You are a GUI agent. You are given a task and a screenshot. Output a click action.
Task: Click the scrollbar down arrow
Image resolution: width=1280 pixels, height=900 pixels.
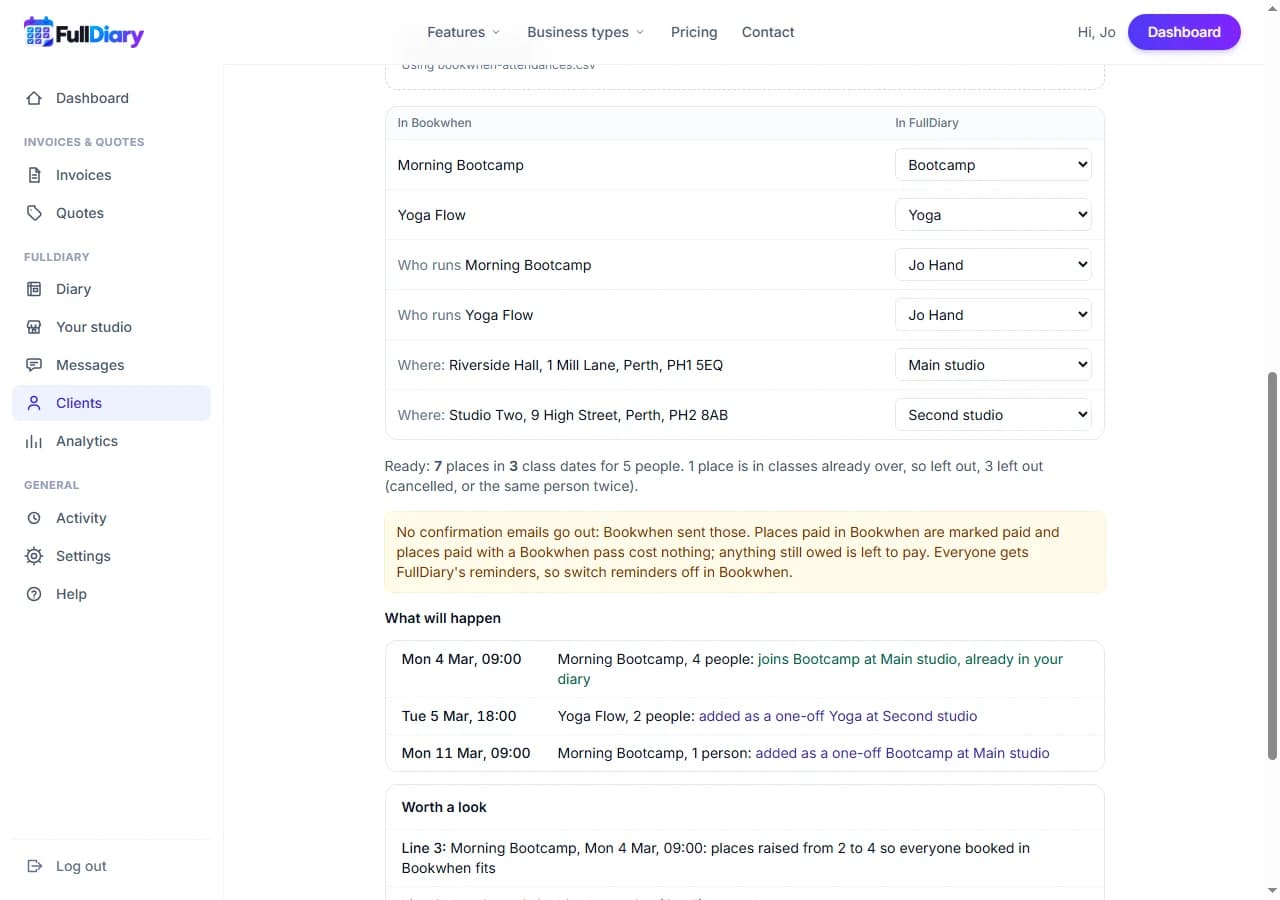[x=1272, y=891]
